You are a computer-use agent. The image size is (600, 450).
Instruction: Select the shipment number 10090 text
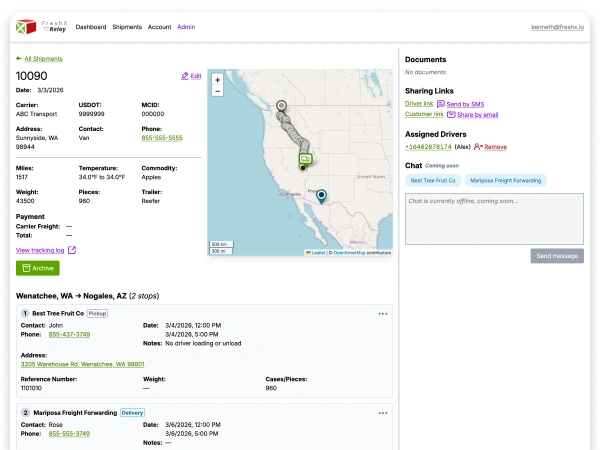click(31, 76)
